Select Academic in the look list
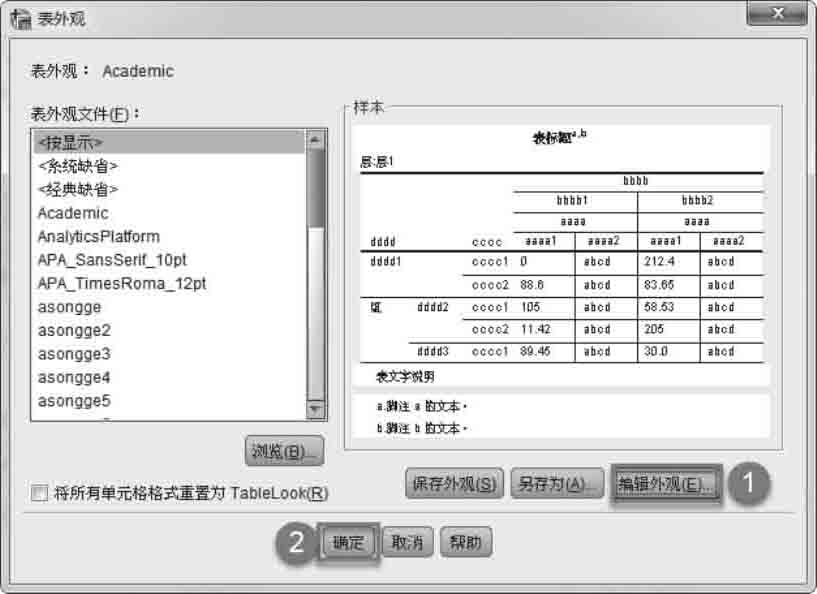The image size is (817, 594). pyautogui.click(x=169, y=213)
